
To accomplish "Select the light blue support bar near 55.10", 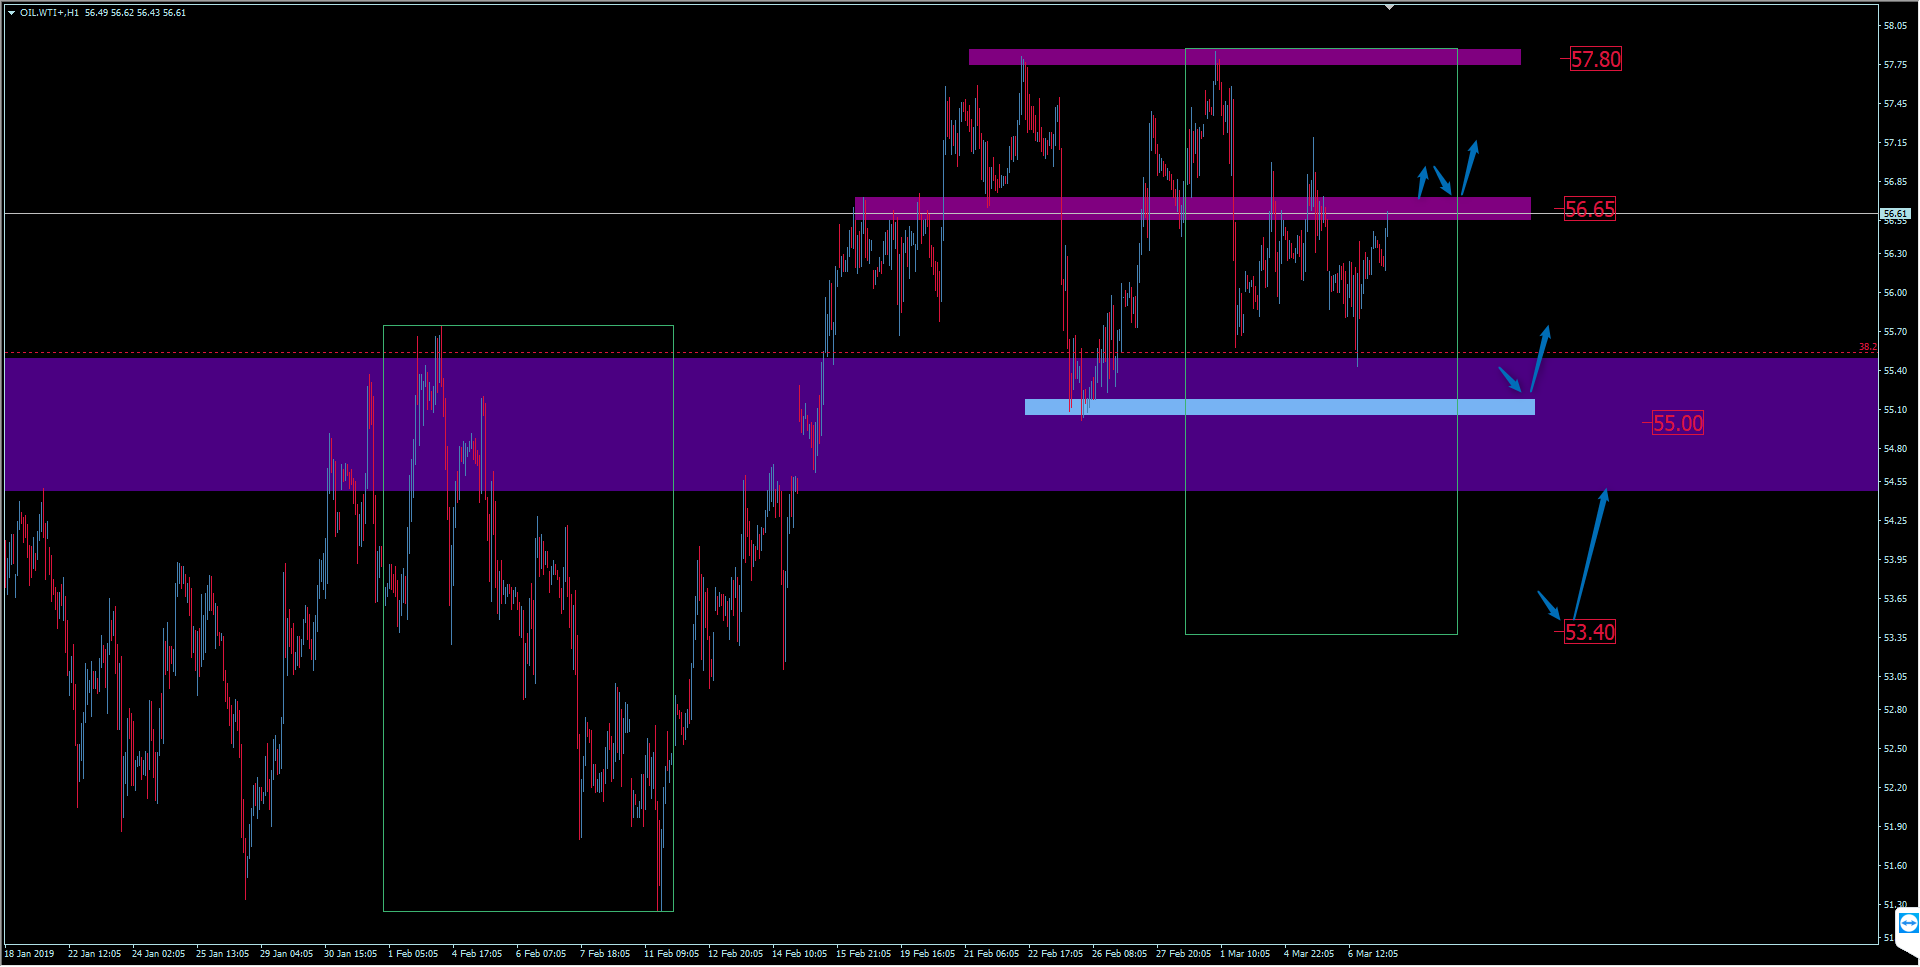I will (1279, 407).
